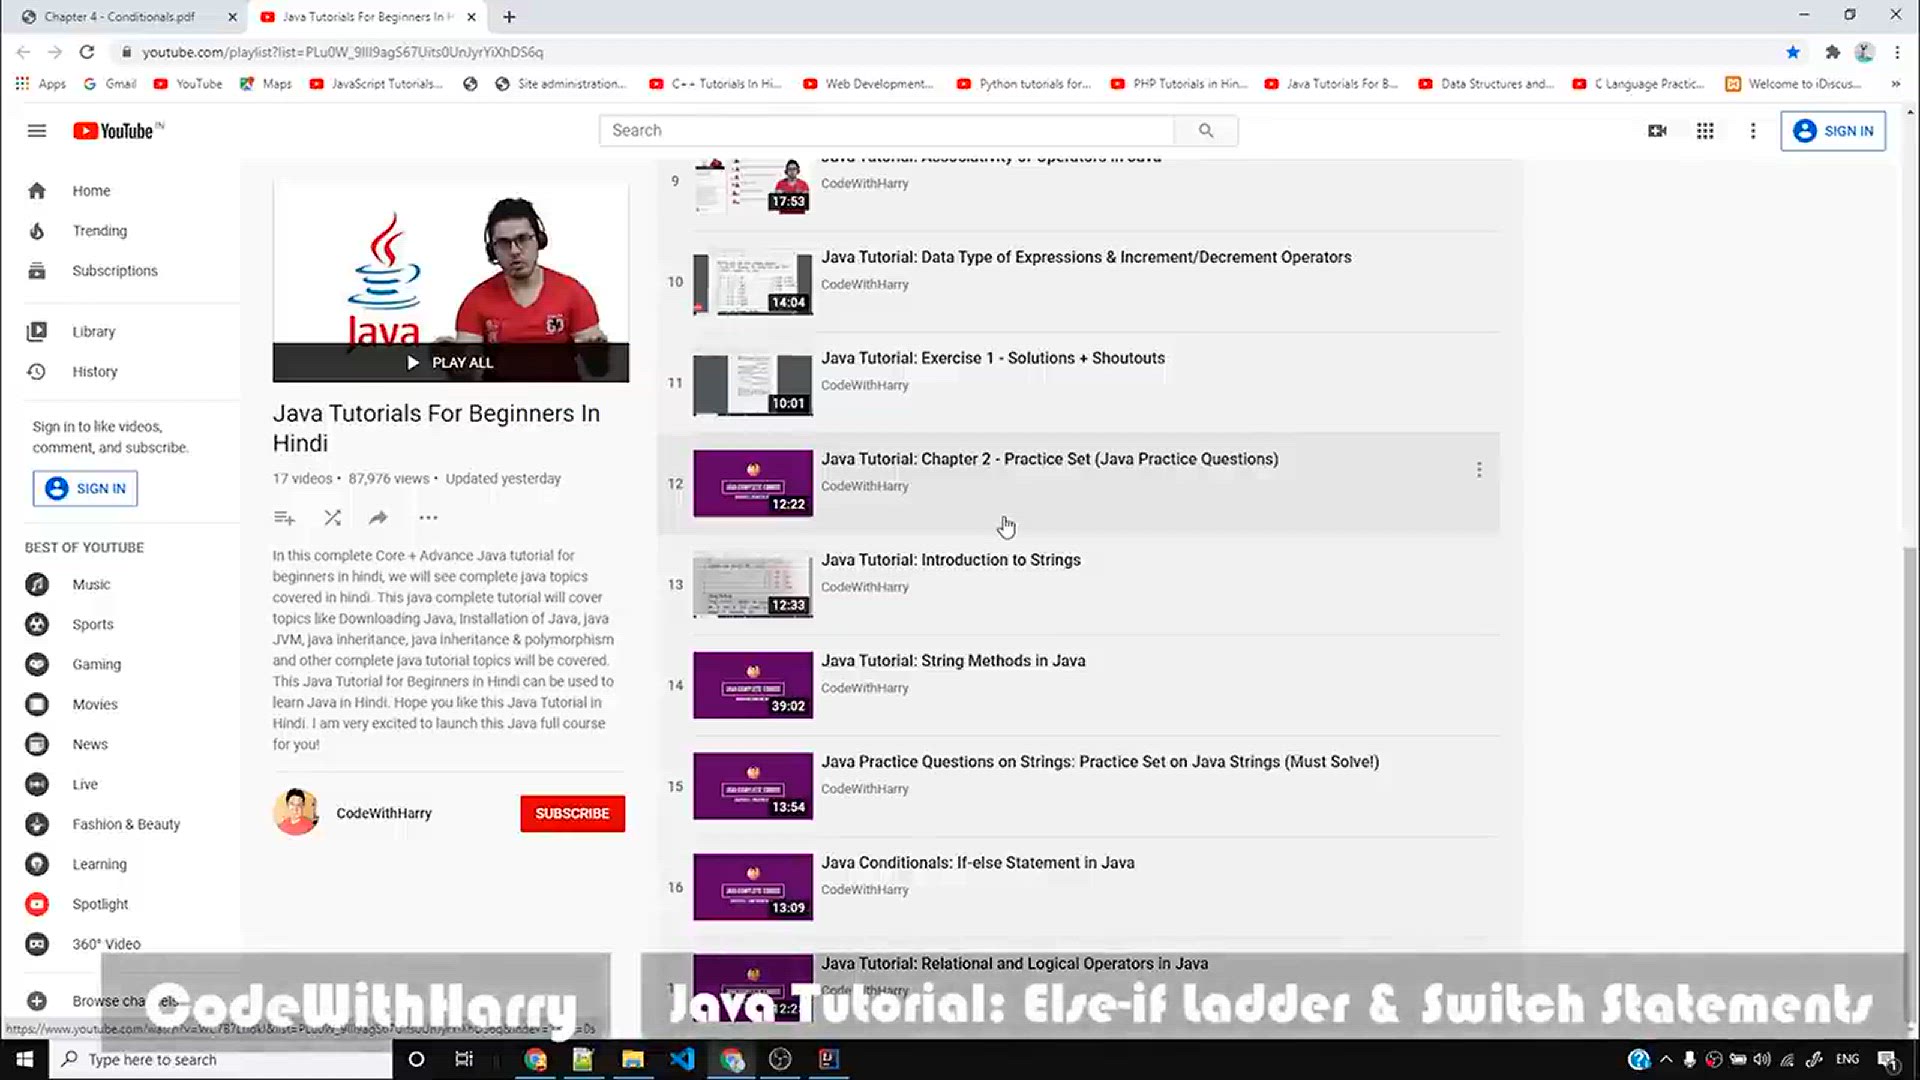The image size is (1920, 1080).
Task: Open the Music channel icon
Action: point(37,584)
